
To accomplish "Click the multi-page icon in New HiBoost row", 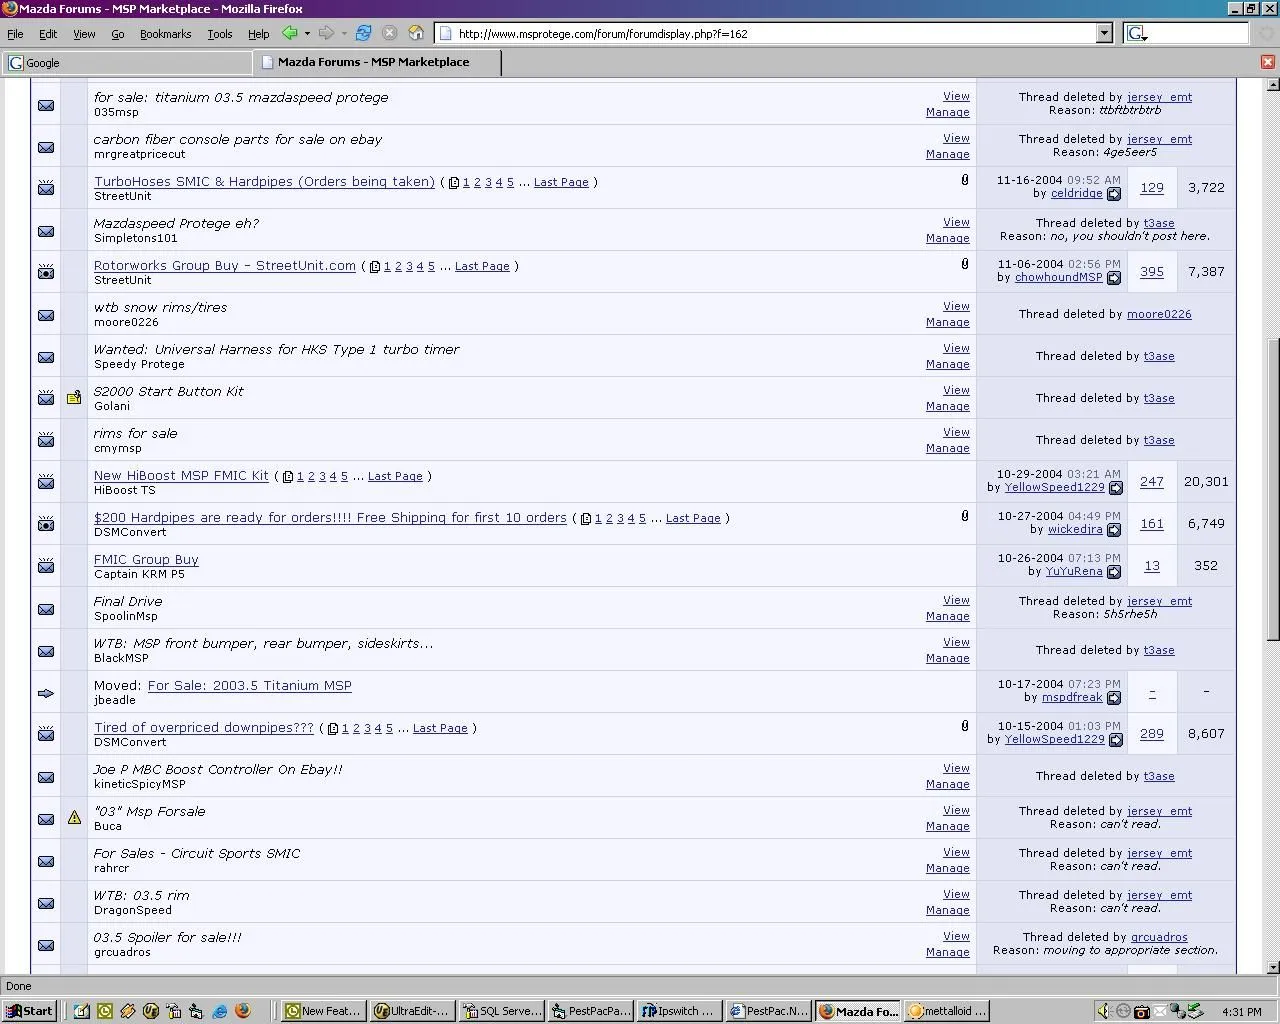I will [288, 477].
